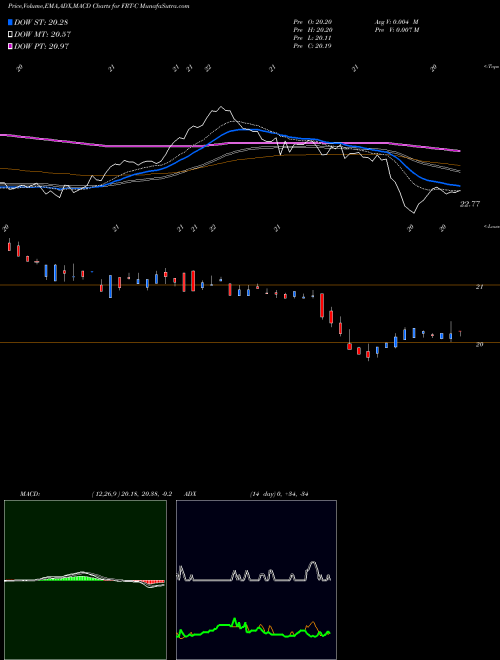The height and width of the screenshot is (660, 500).
Task: Click the lowest trough of the white price line
Action: 414,213
